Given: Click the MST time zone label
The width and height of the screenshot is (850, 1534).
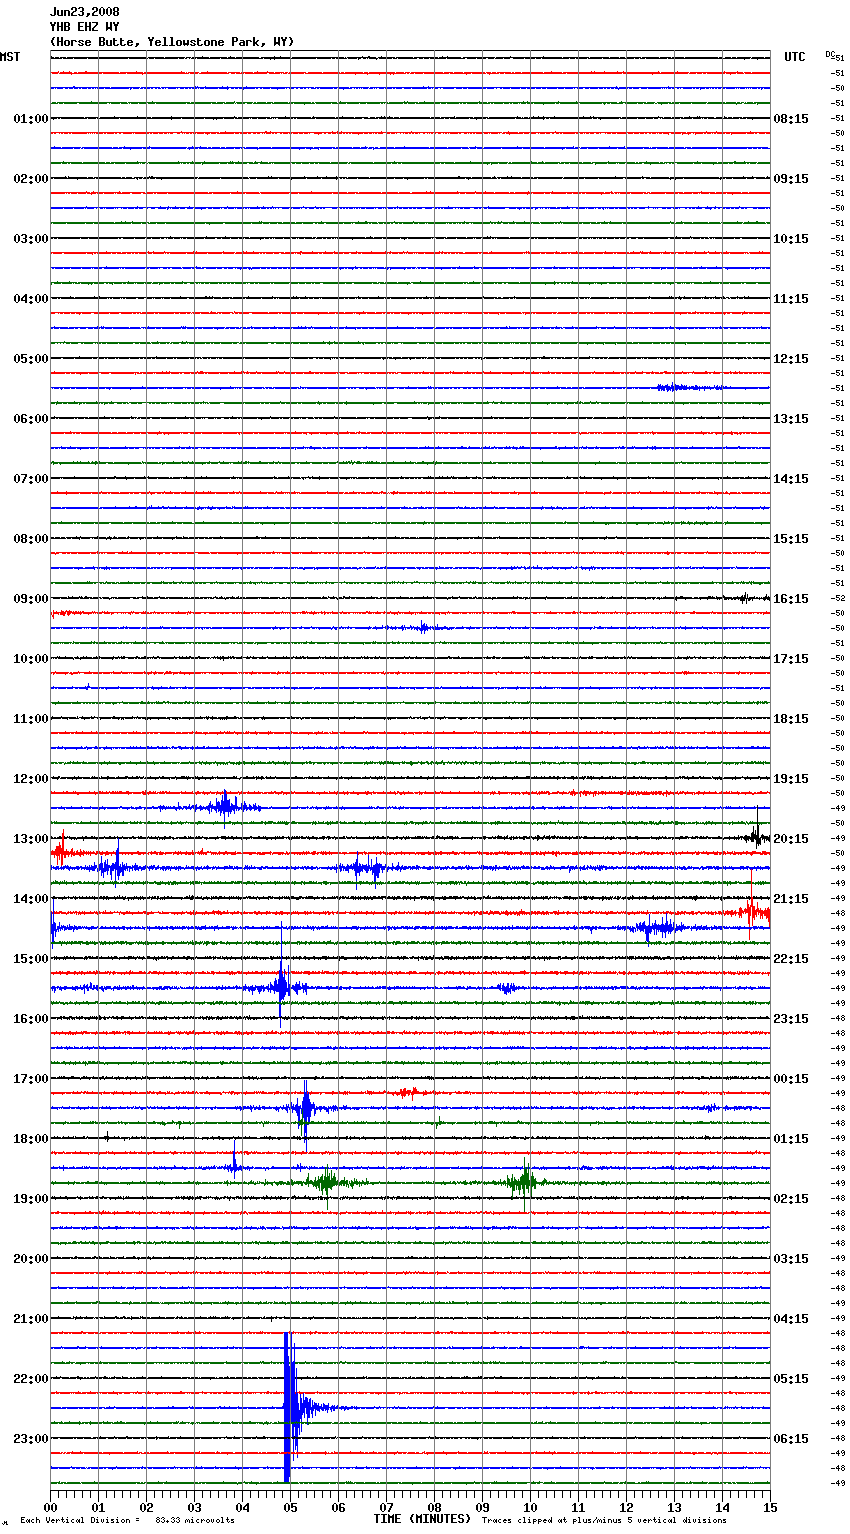Looking at the screenshot, I should pyautogui.click(x=10, y=57).
